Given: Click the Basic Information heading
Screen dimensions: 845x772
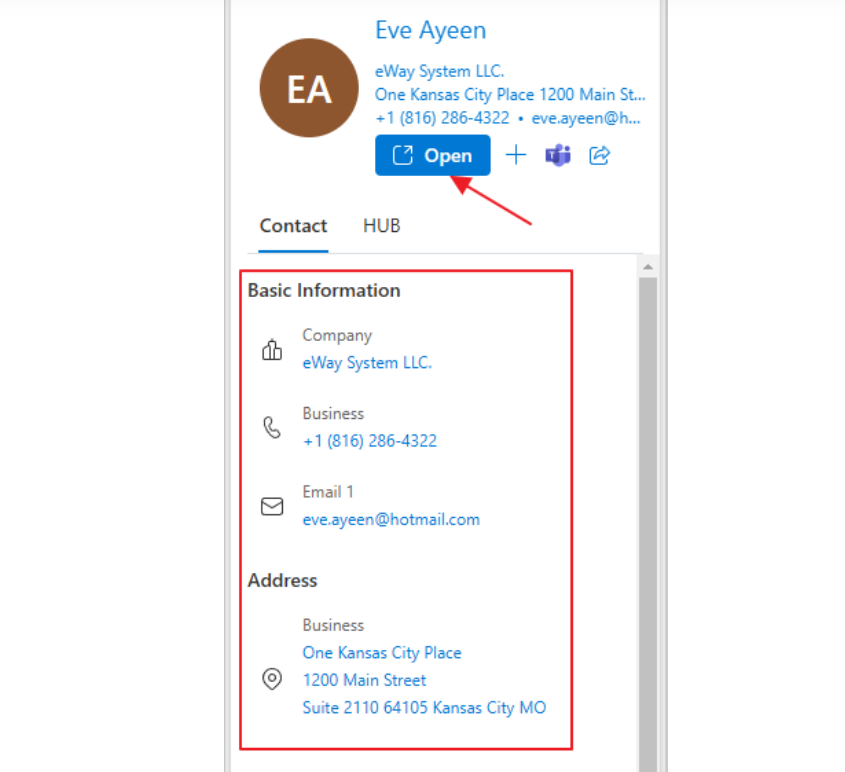Looking at the screenshot, I should [324, 291].
